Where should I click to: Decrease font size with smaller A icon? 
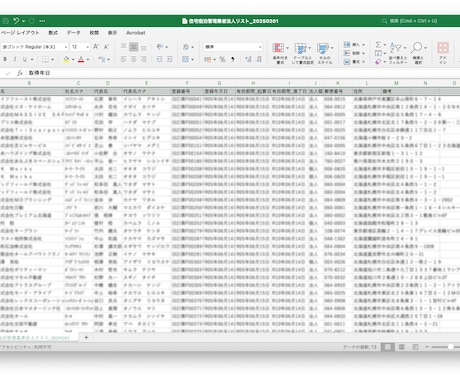tap(106, 47)
